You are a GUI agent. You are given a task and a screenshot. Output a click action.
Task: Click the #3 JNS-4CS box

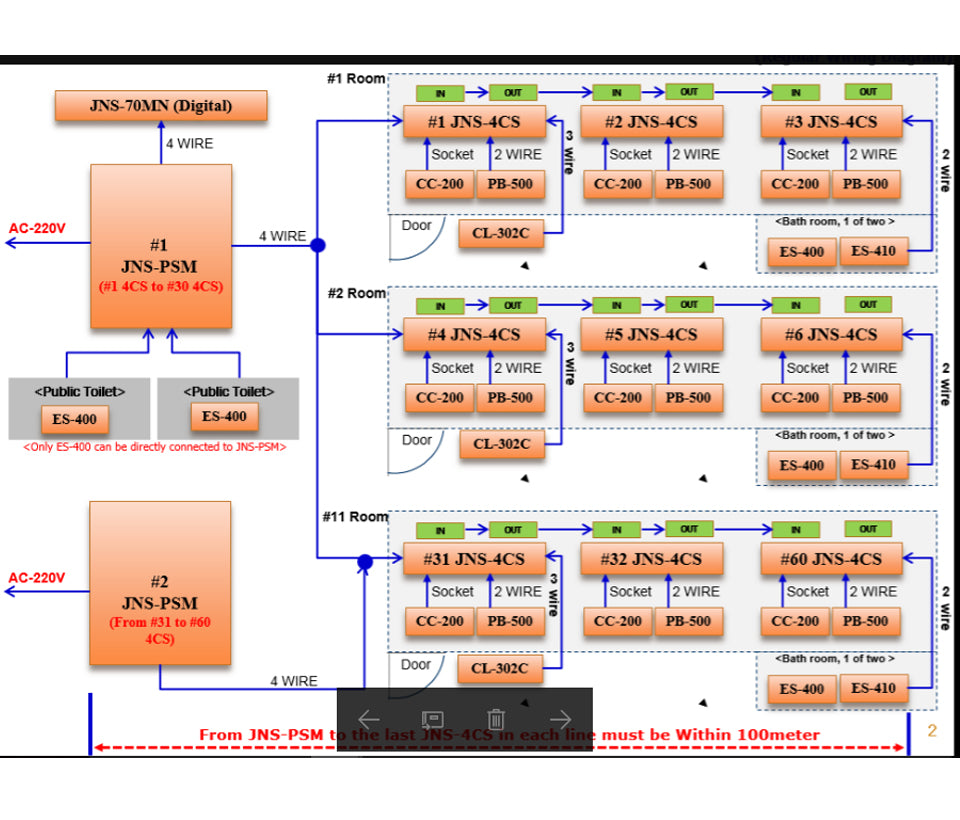click(x=832, y=122)
